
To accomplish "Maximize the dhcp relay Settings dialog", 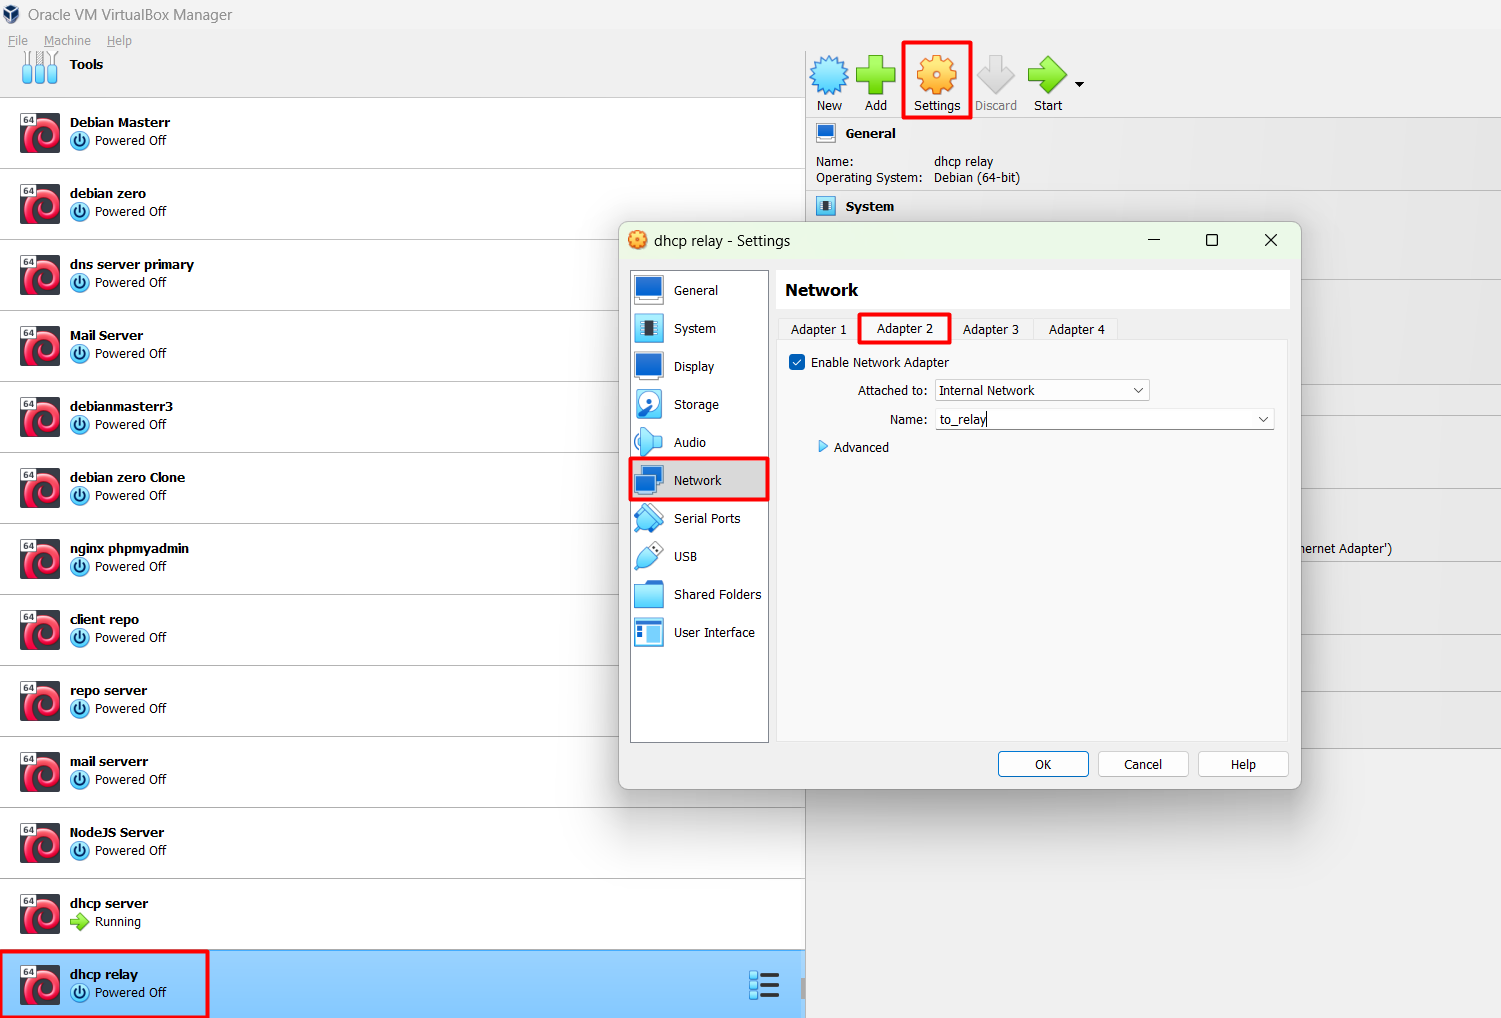I will (x=1212, y=240).
